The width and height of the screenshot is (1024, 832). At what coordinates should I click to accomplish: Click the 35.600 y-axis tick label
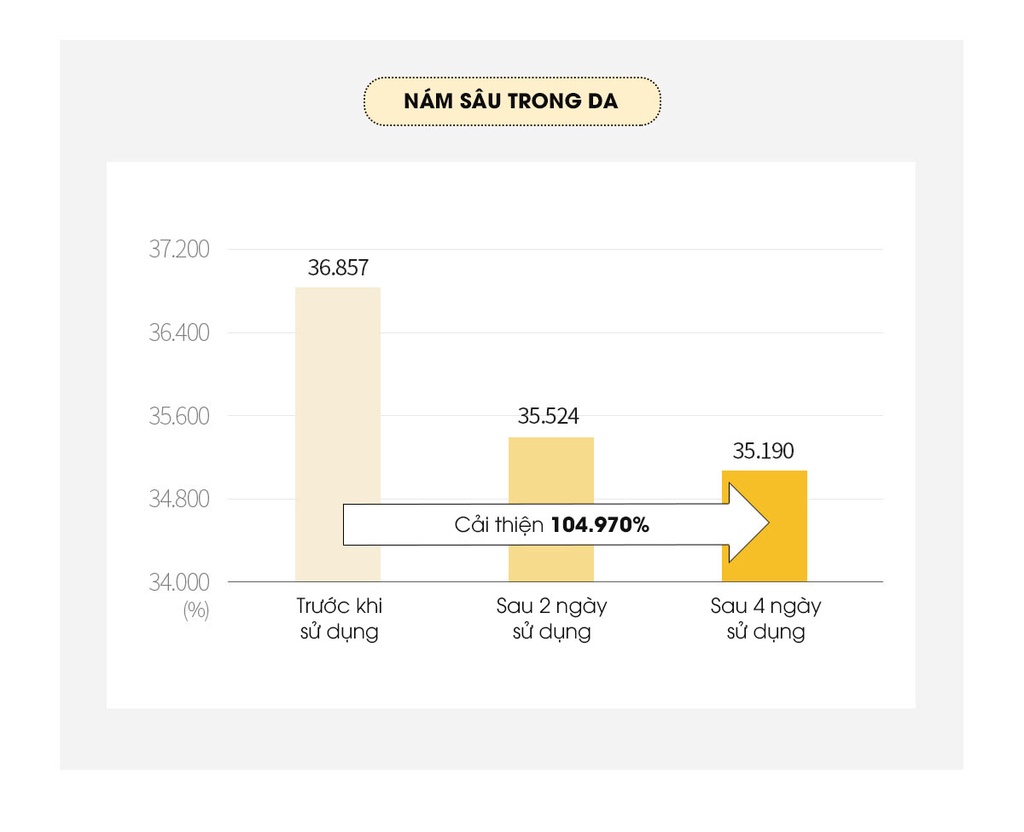tap(179, 415)
